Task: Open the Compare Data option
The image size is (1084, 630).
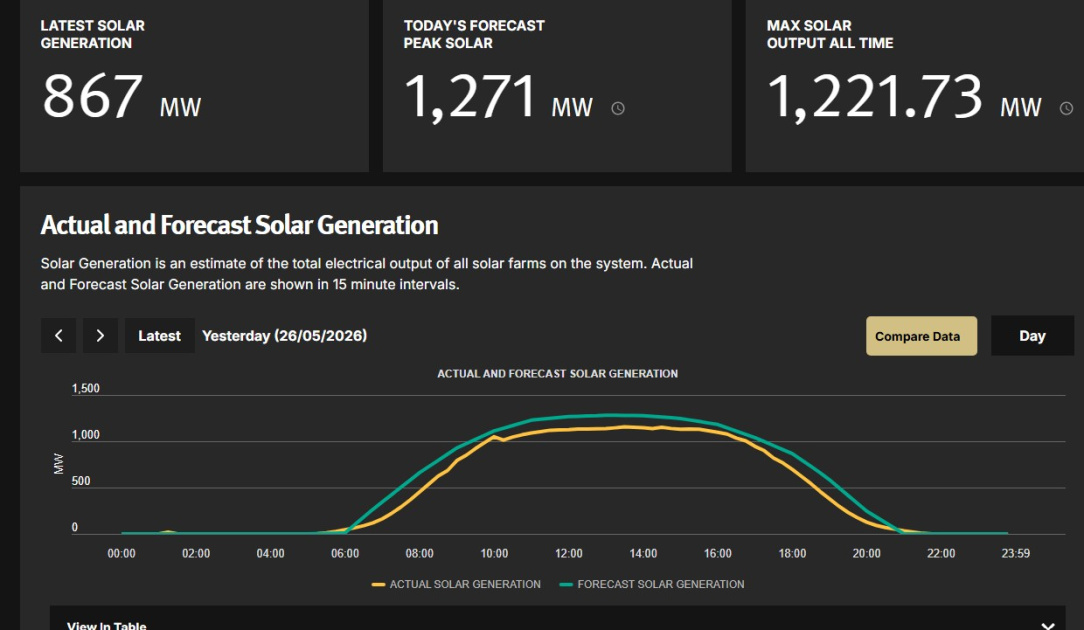Action: (x=921, y=336)
